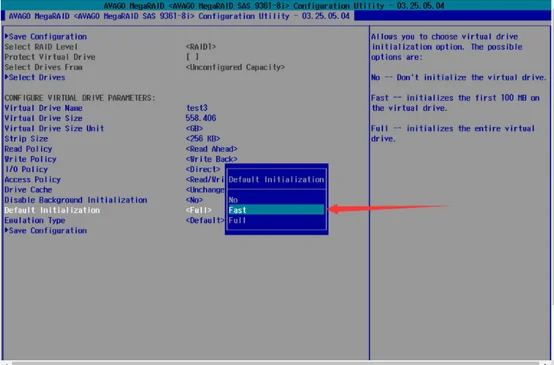Select the Virtual Drive Size label
Screen dimensions: 554x365
coord(43,118)
